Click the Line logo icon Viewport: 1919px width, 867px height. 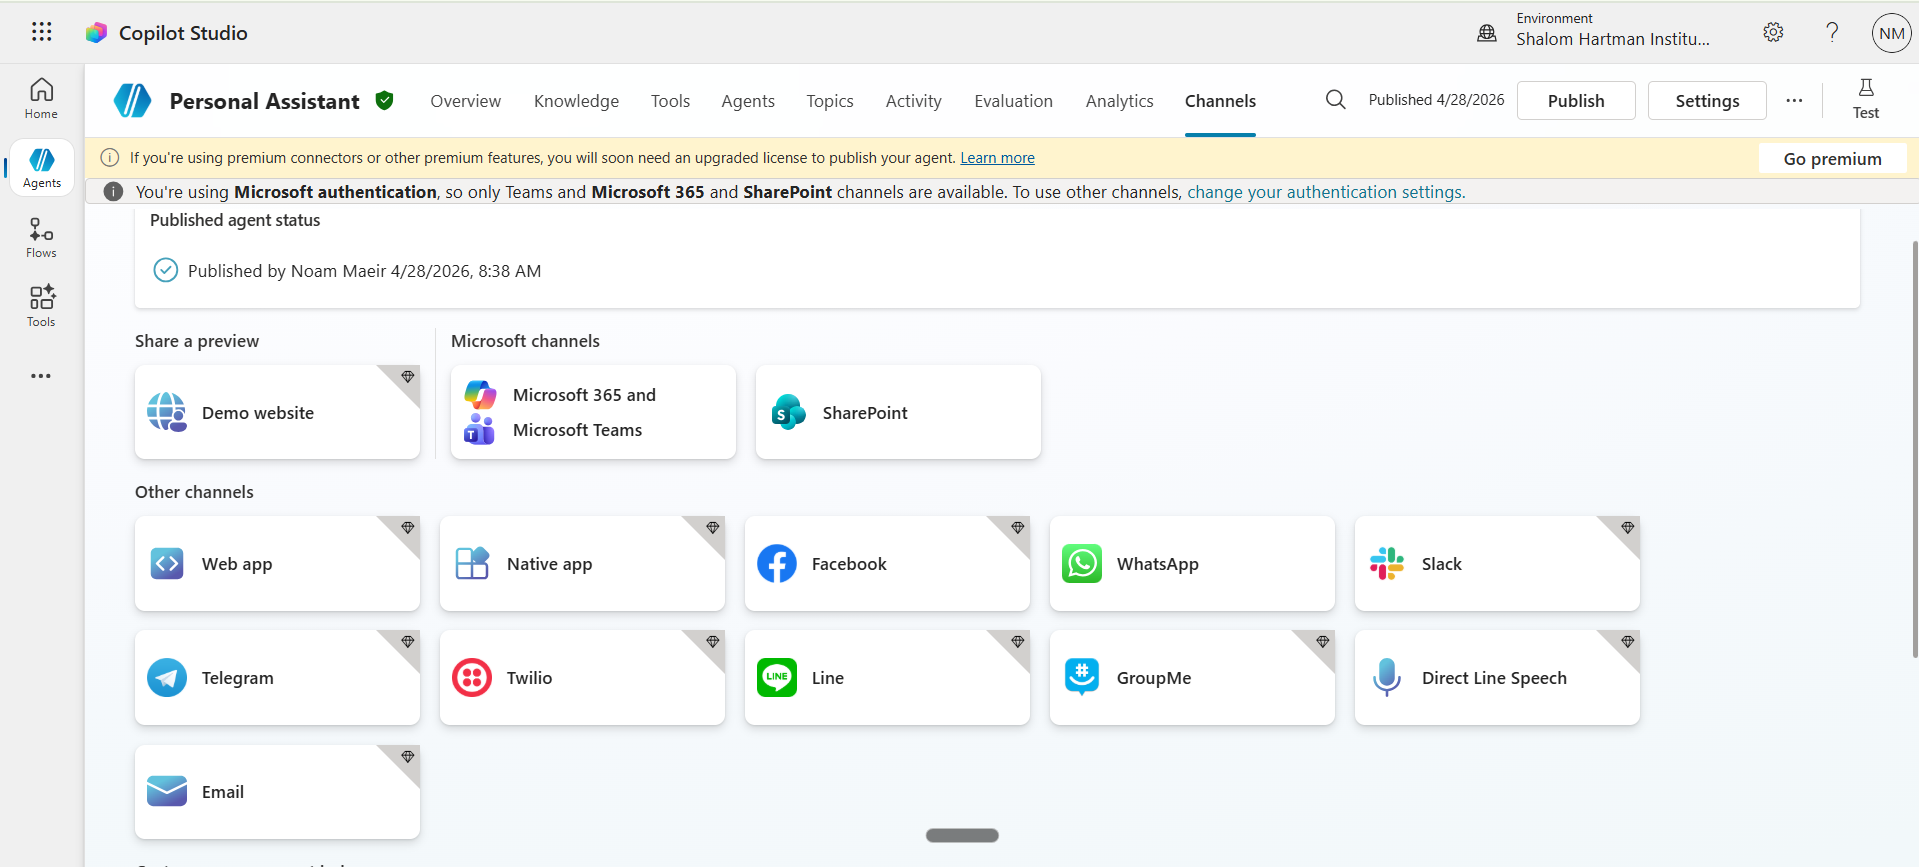[777, 677]
